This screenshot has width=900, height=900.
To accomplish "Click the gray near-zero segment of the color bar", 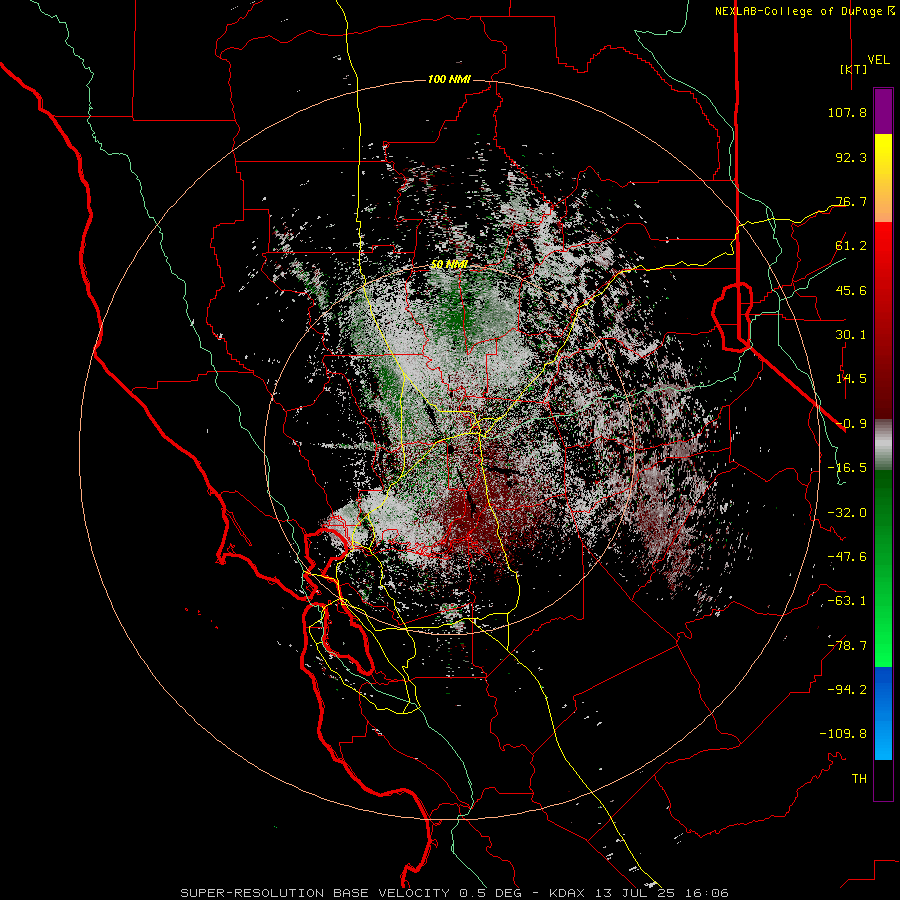I will 883,445.
